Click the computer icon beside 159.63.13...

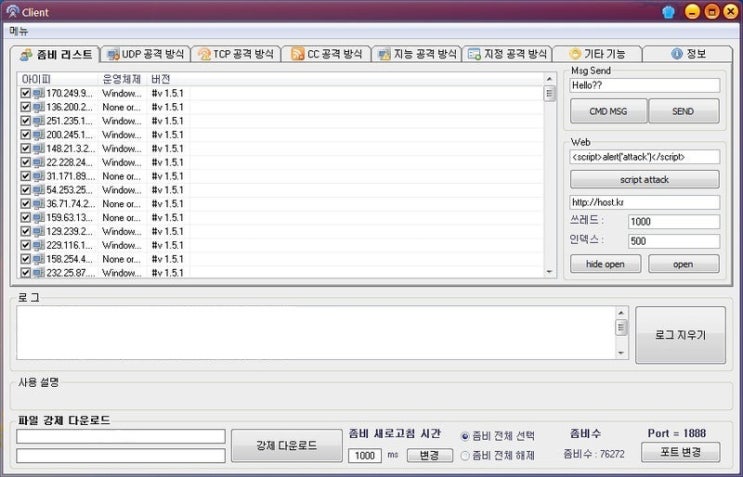coord(38,217)
